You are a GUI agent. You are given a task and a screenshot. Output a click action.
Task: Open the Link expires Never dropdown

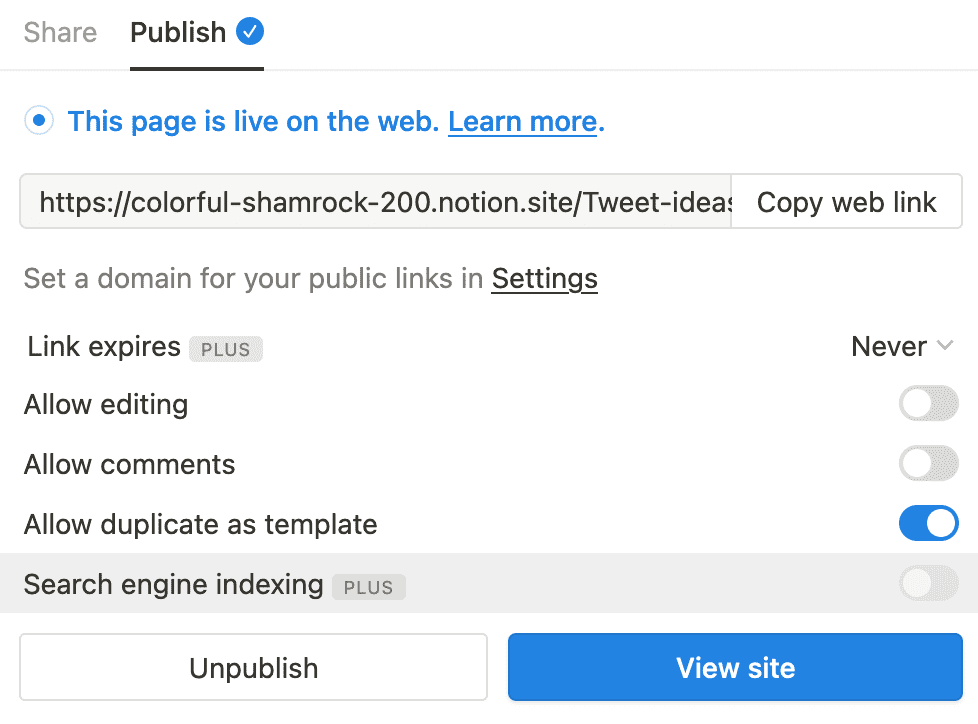[x=891, y=346]
